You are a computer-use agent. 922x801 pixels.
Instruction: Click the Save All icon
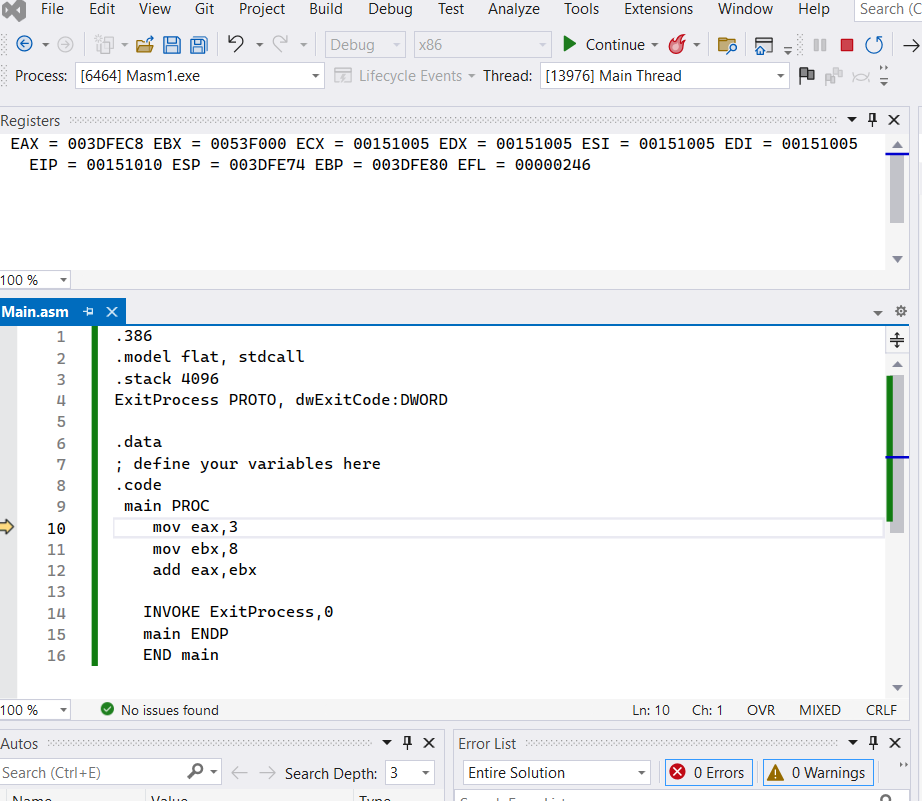[x=199, y=45]
